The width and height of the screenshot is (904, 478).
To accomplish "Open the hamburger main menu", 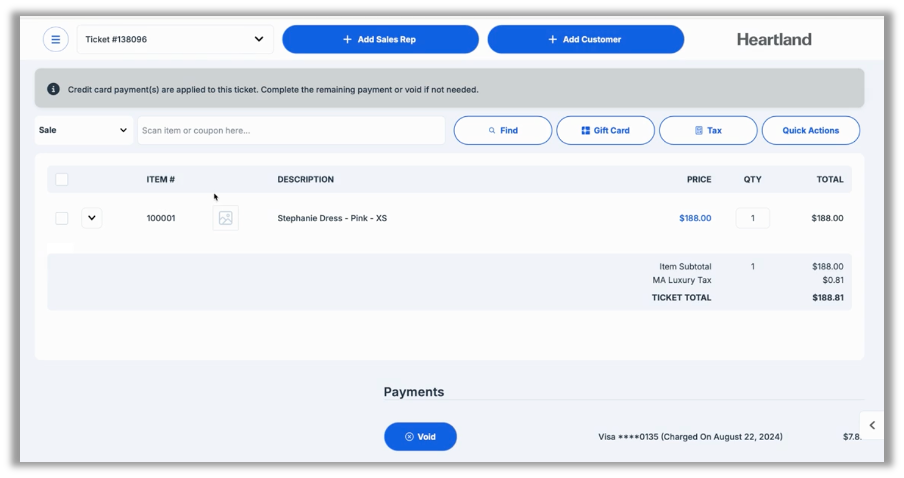I will click(x=55, y=40).
